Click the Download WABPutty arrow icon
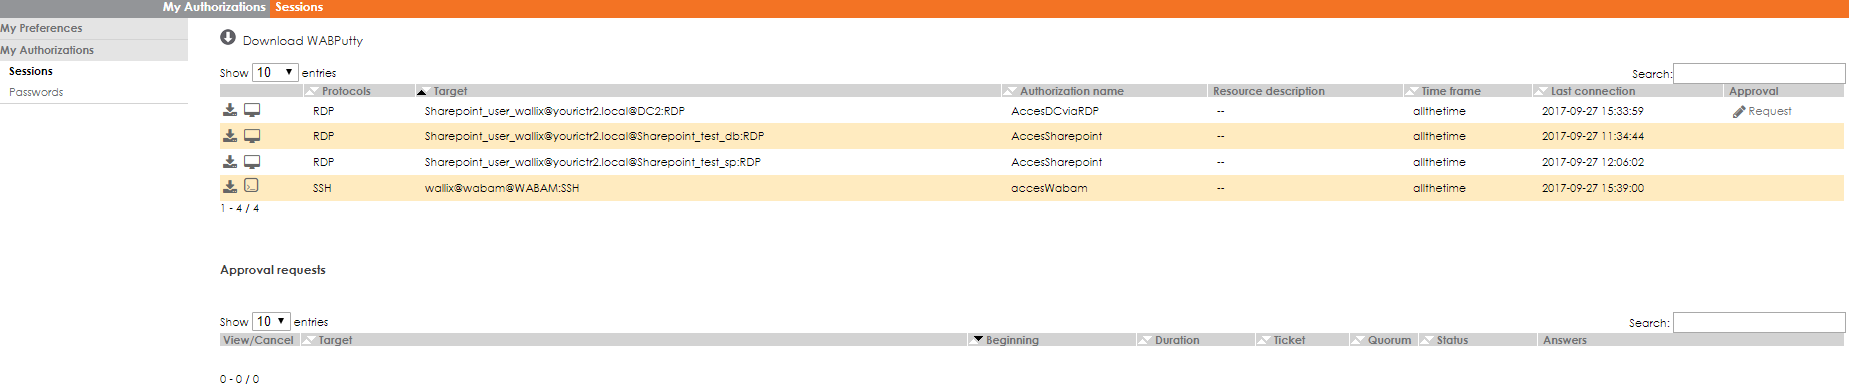 [x=228, y=38]
